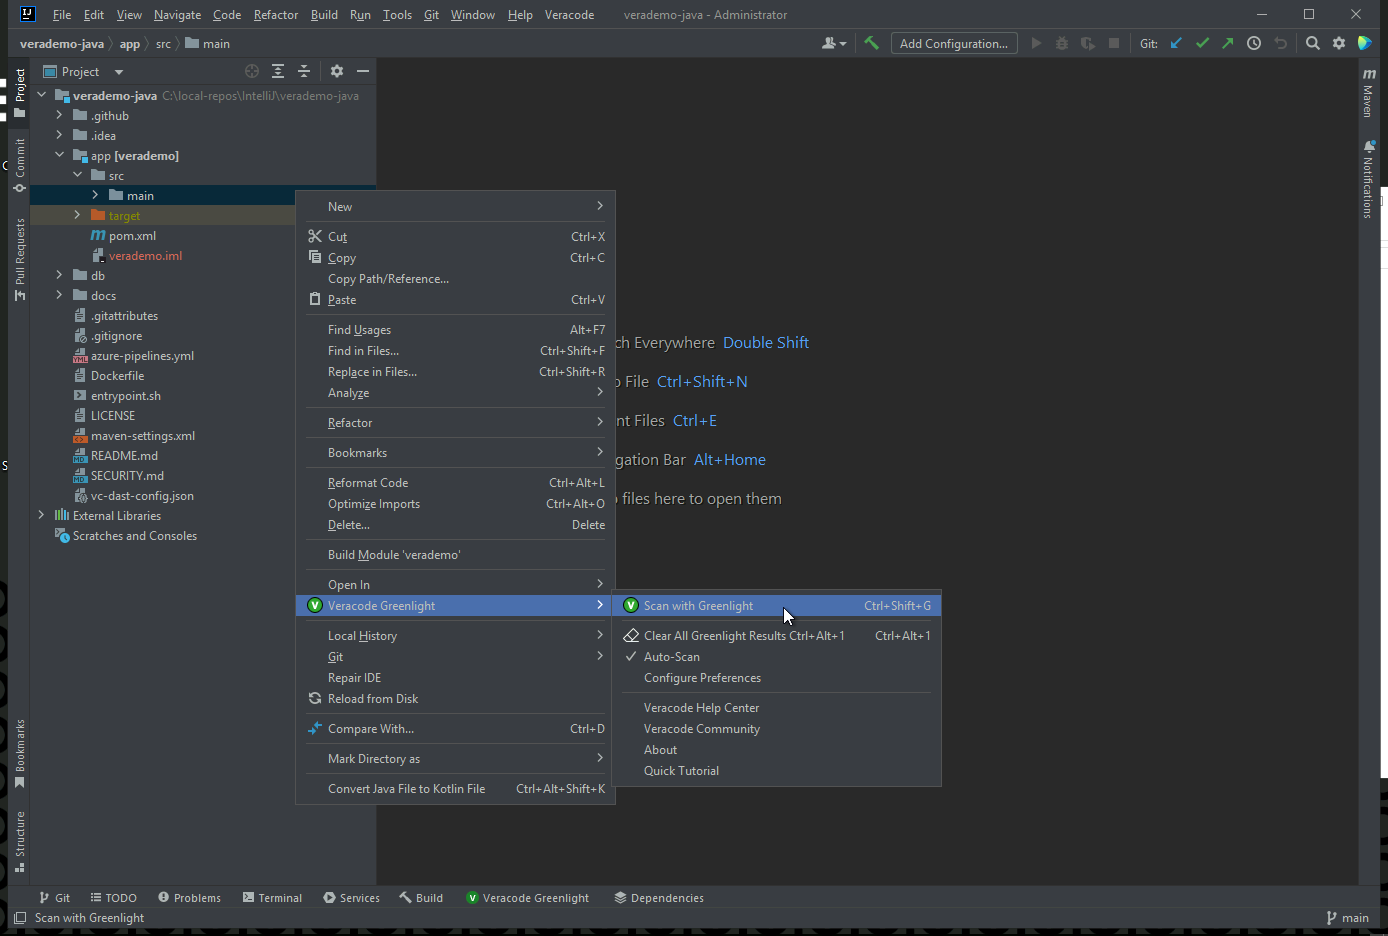Click Git Update Project arrow icon
The height and width of the screenshot is (936, 1388).
coord(1176,43)
